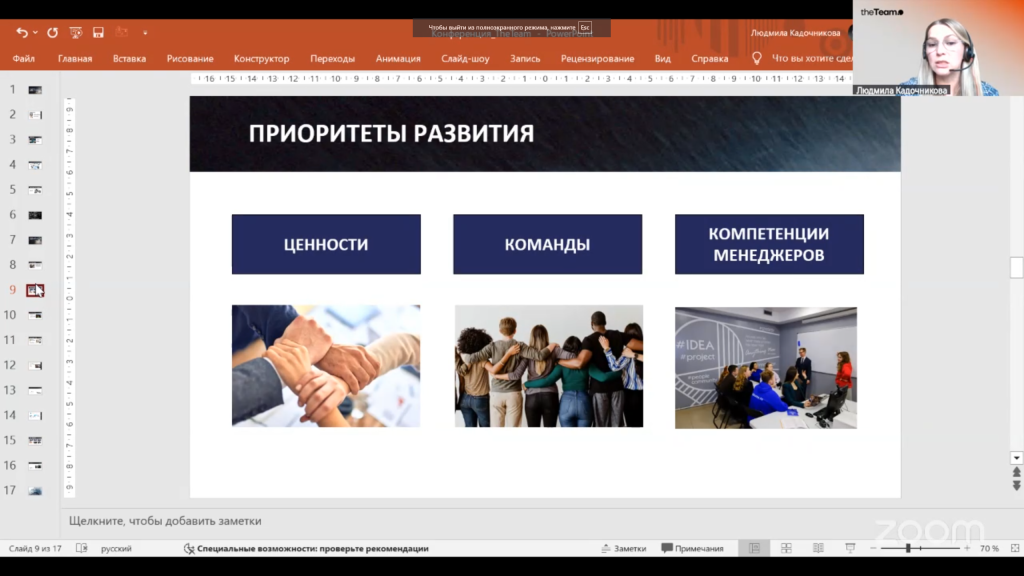Screen dimensions: 1024x576
Task: Switch to the Анимация tab
Action: tap(398, 58)
